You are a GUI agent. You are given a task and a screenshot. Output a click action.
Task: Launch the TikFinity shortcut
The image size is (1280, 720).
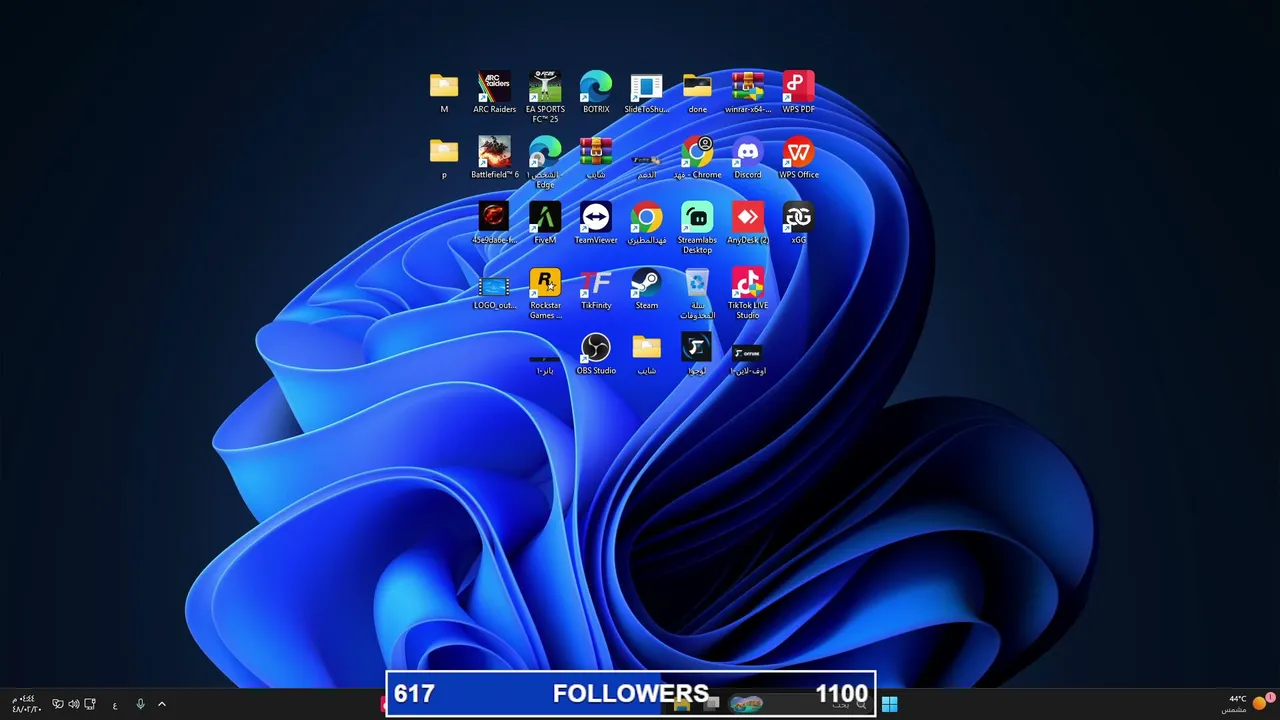click(x=596, y=289)
